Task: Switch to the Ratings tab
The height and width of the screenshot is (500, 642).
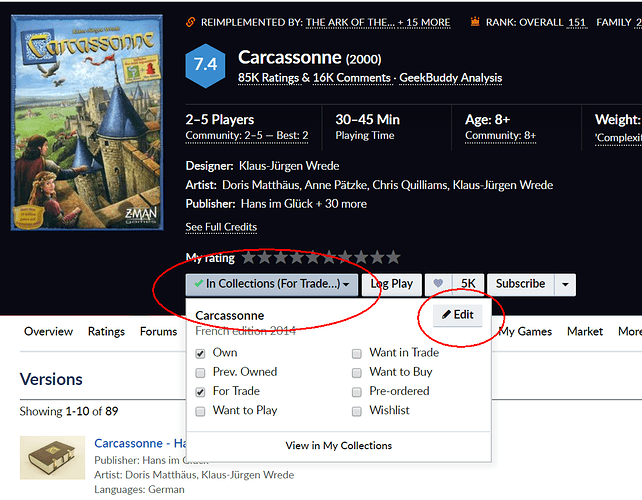Action: (106, 331)
